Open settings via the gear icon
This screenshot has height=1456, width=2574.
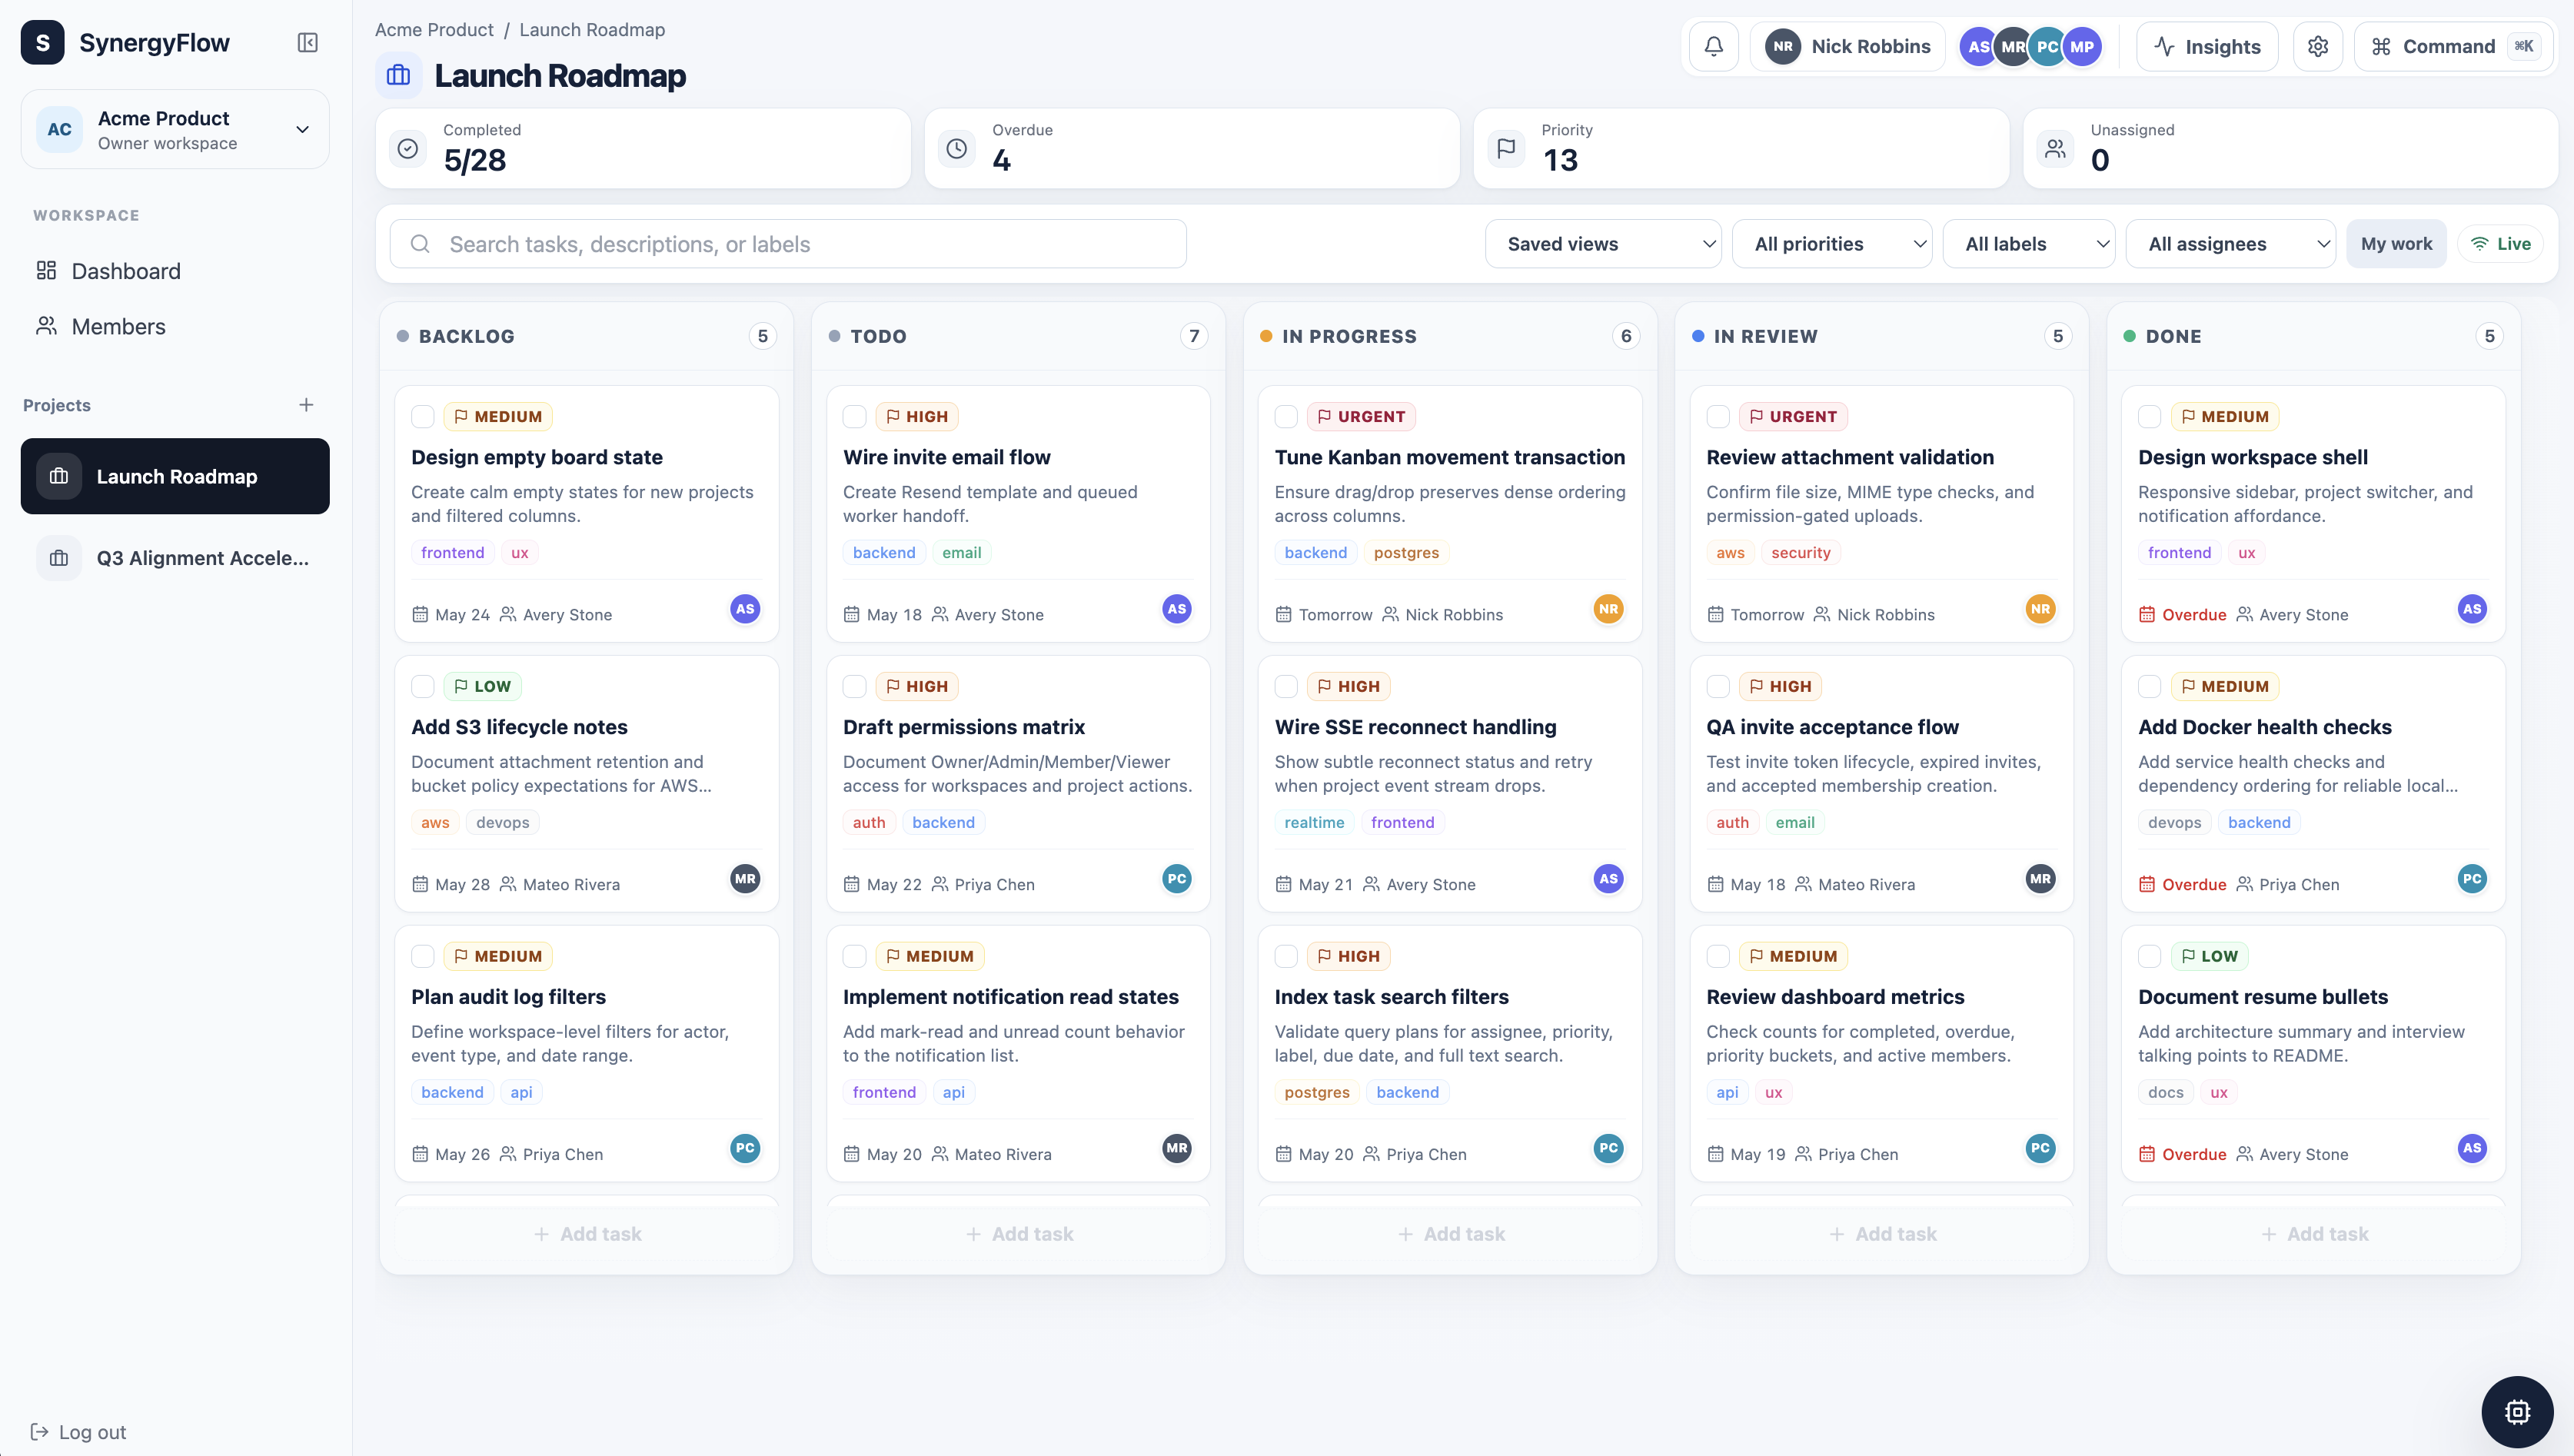(x=2318, y=46)
